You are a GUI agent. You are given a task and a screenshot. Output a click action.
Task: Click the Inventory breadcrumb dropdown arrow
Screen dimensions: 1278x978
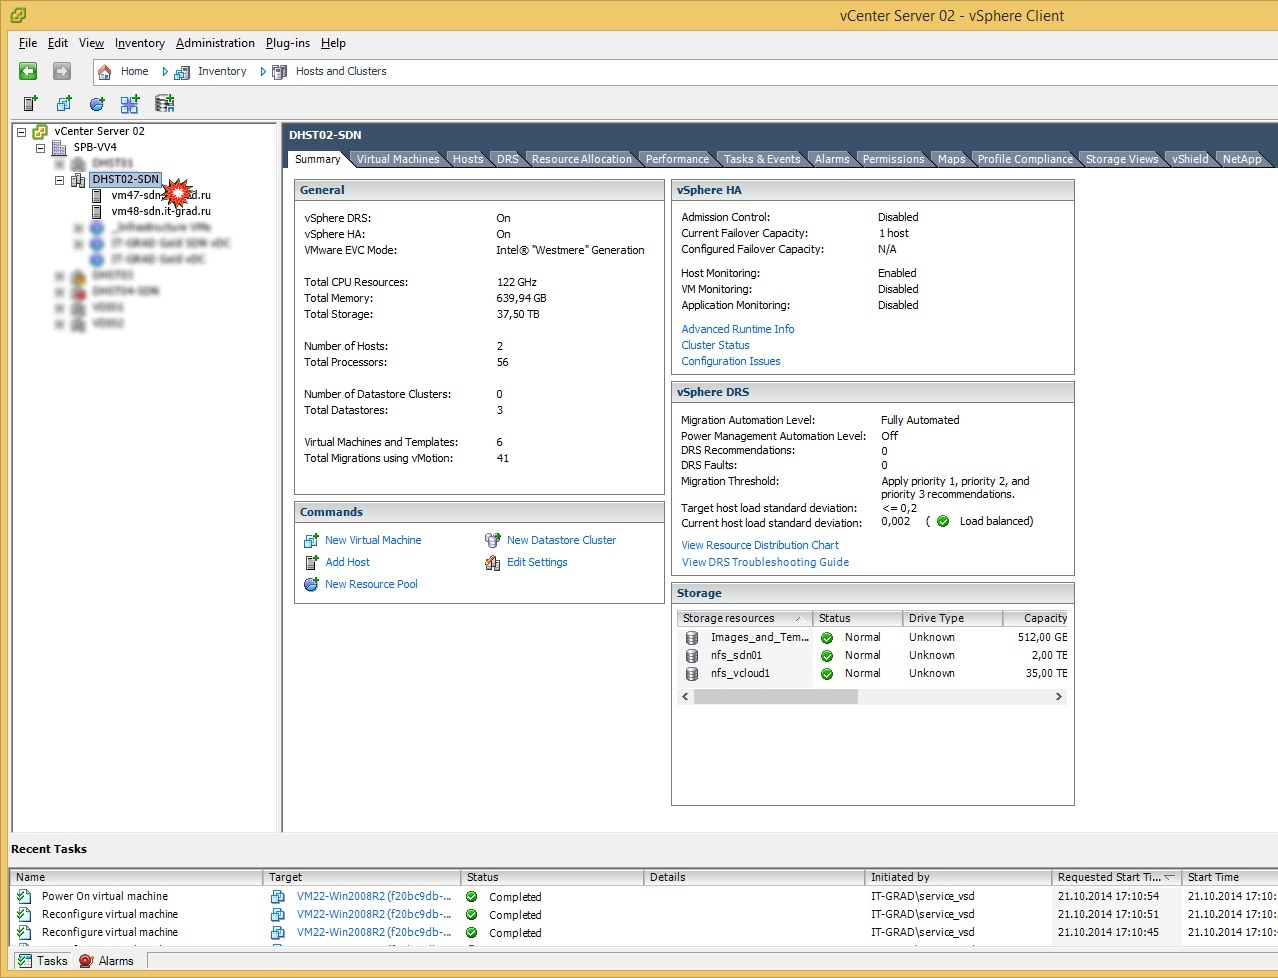click(263, 72)
